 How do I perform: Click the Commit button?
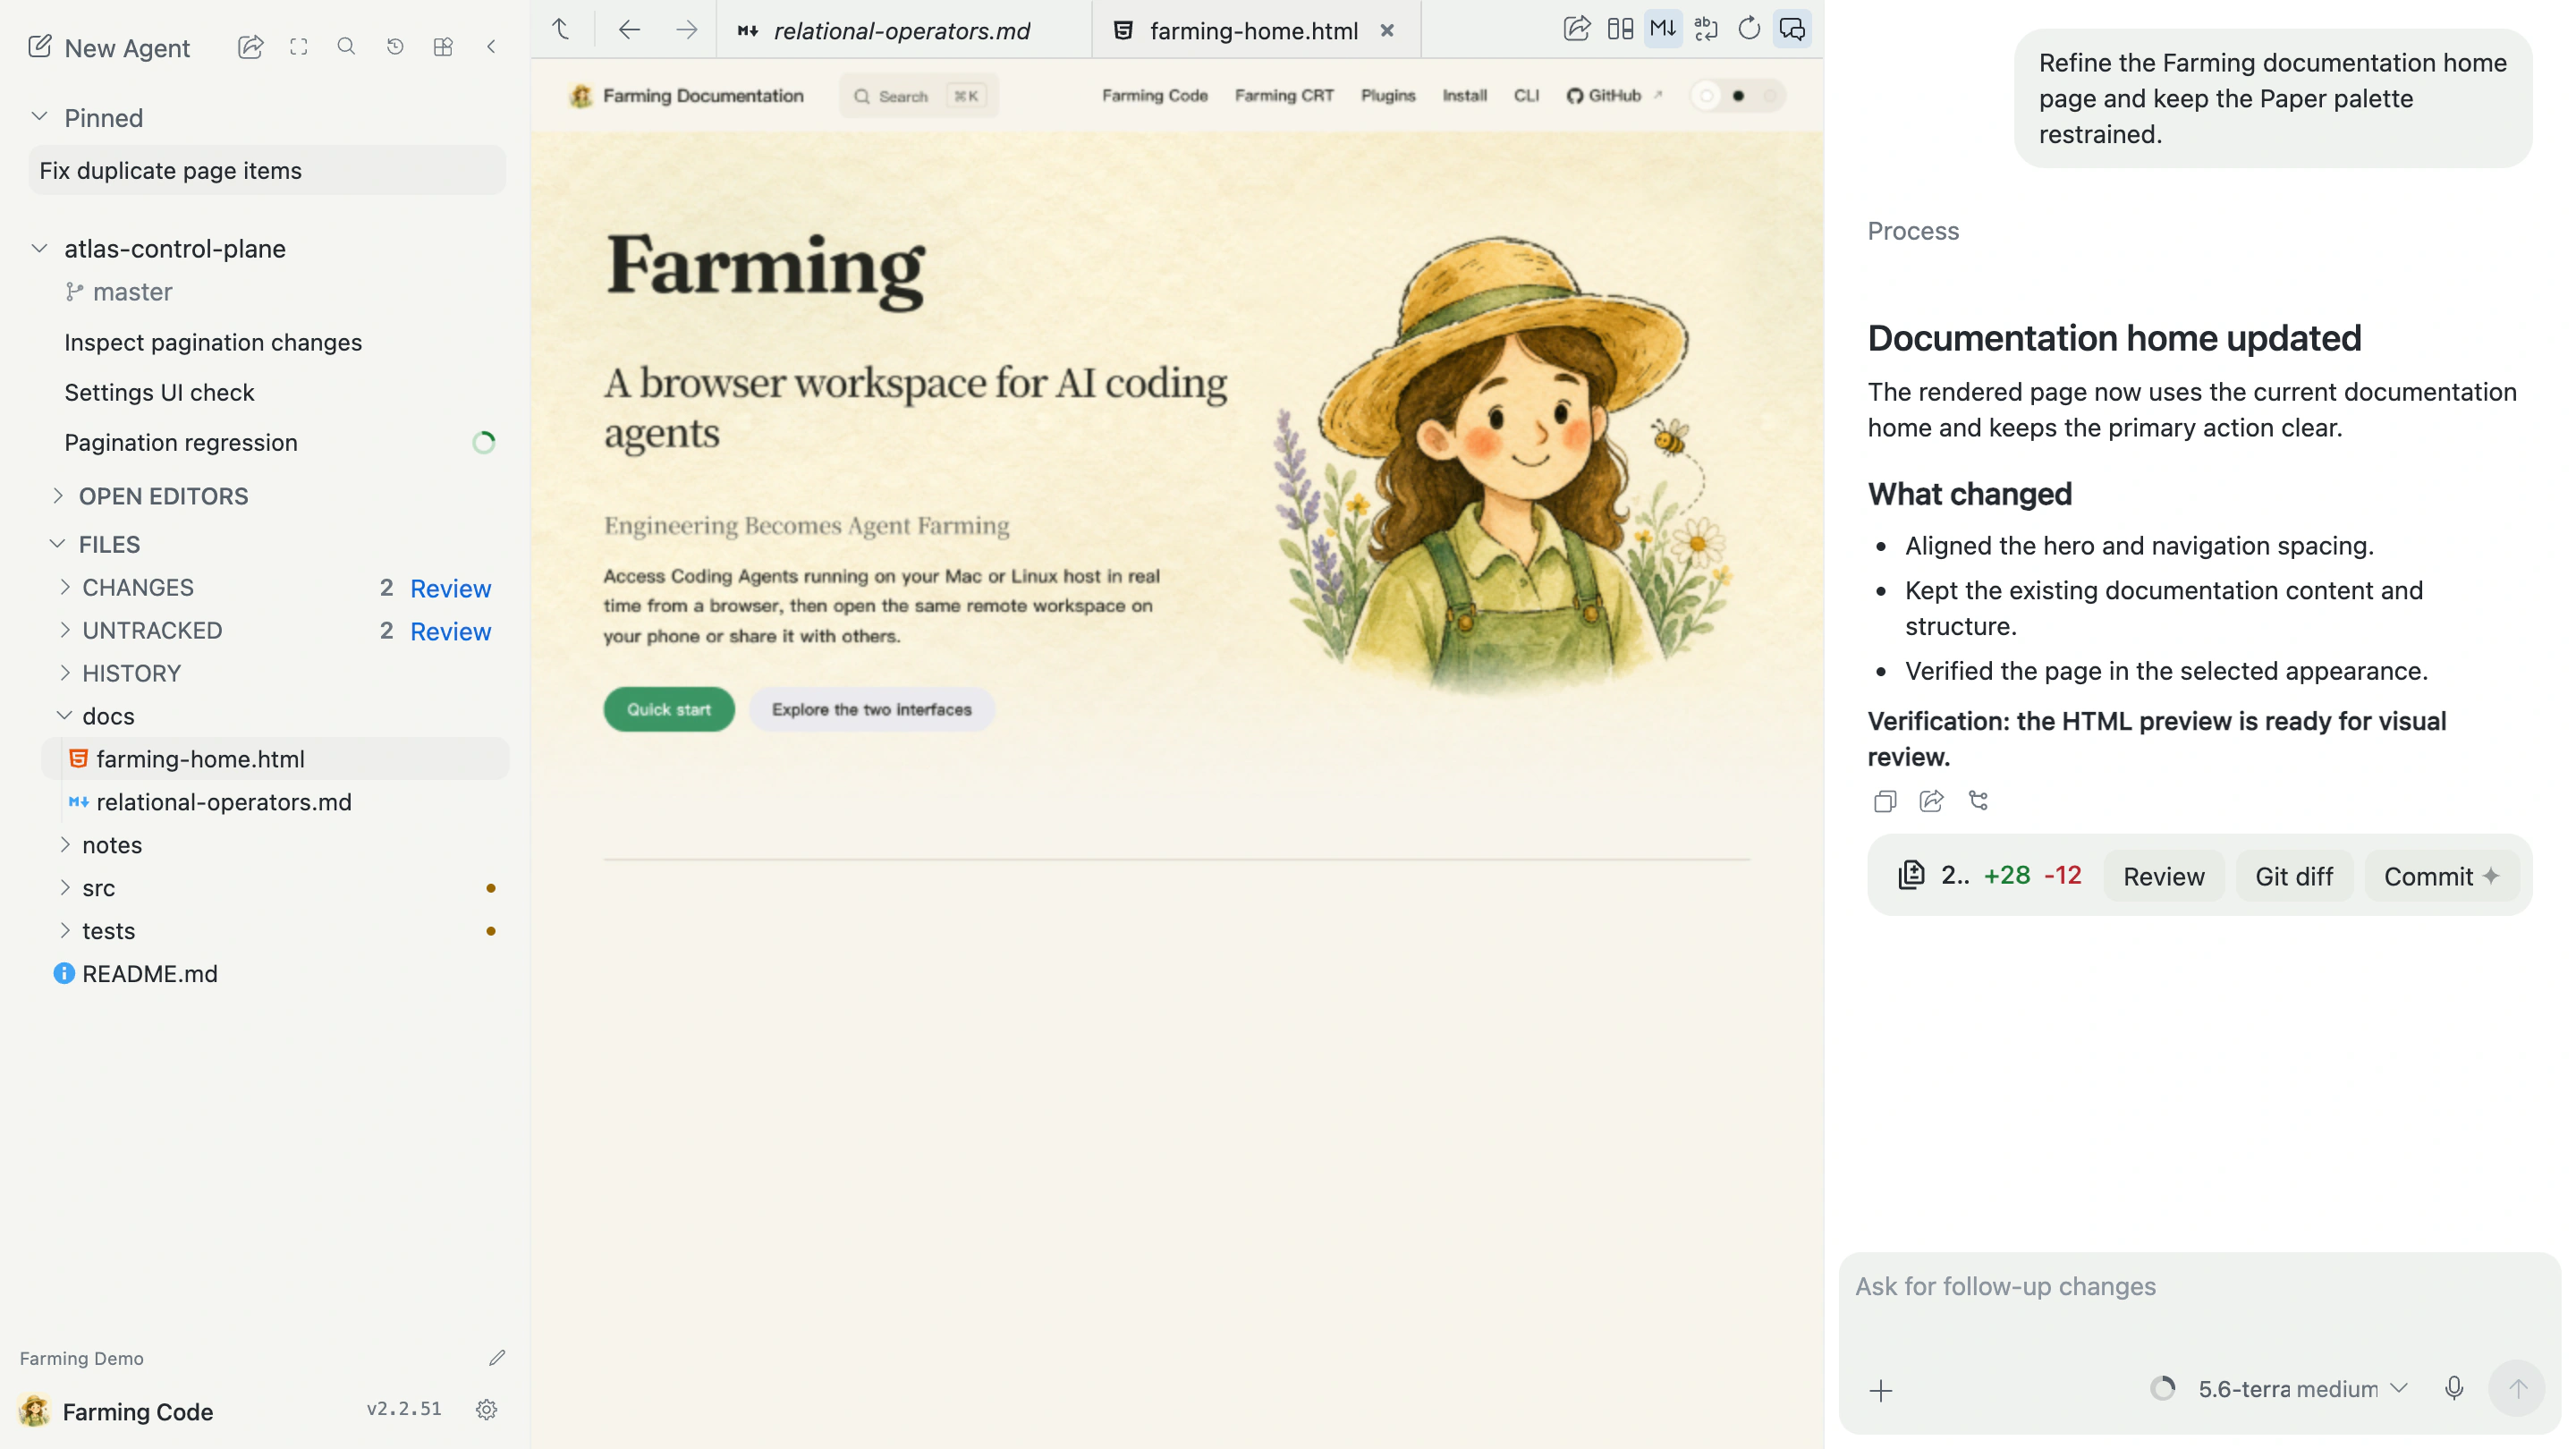click(x=2441, y=876)
